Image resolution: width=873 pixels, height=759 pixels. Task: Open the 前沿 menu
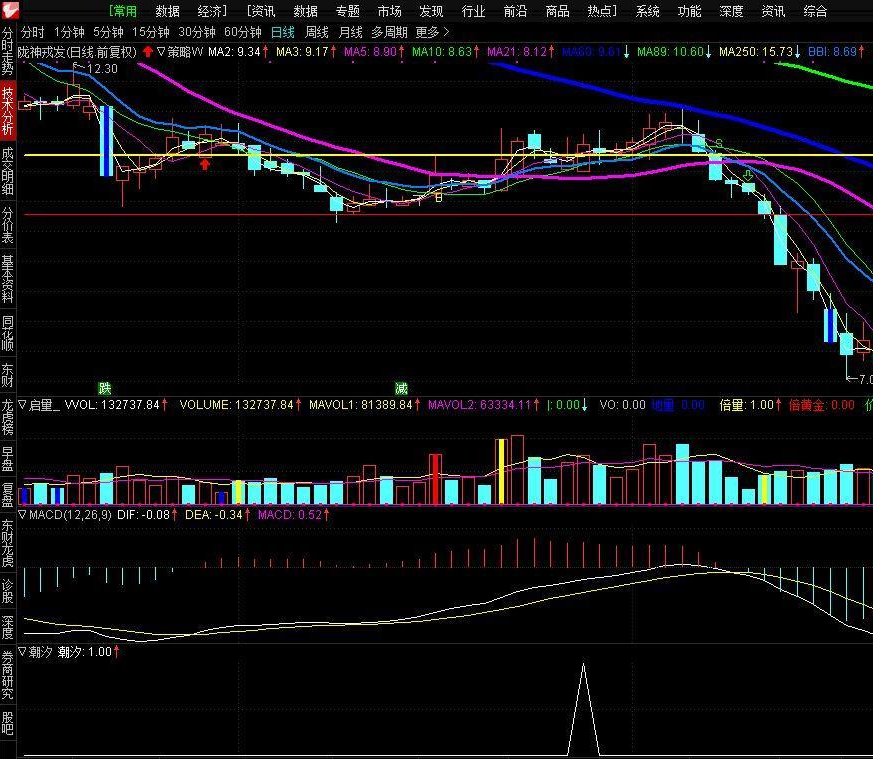tap(516, 11)
